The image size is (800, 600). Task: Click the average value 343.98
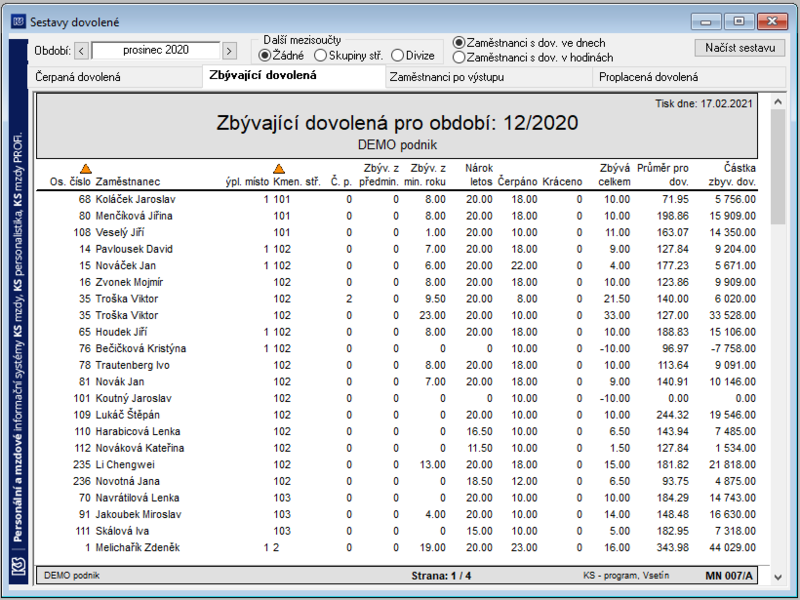pos(672,547)
